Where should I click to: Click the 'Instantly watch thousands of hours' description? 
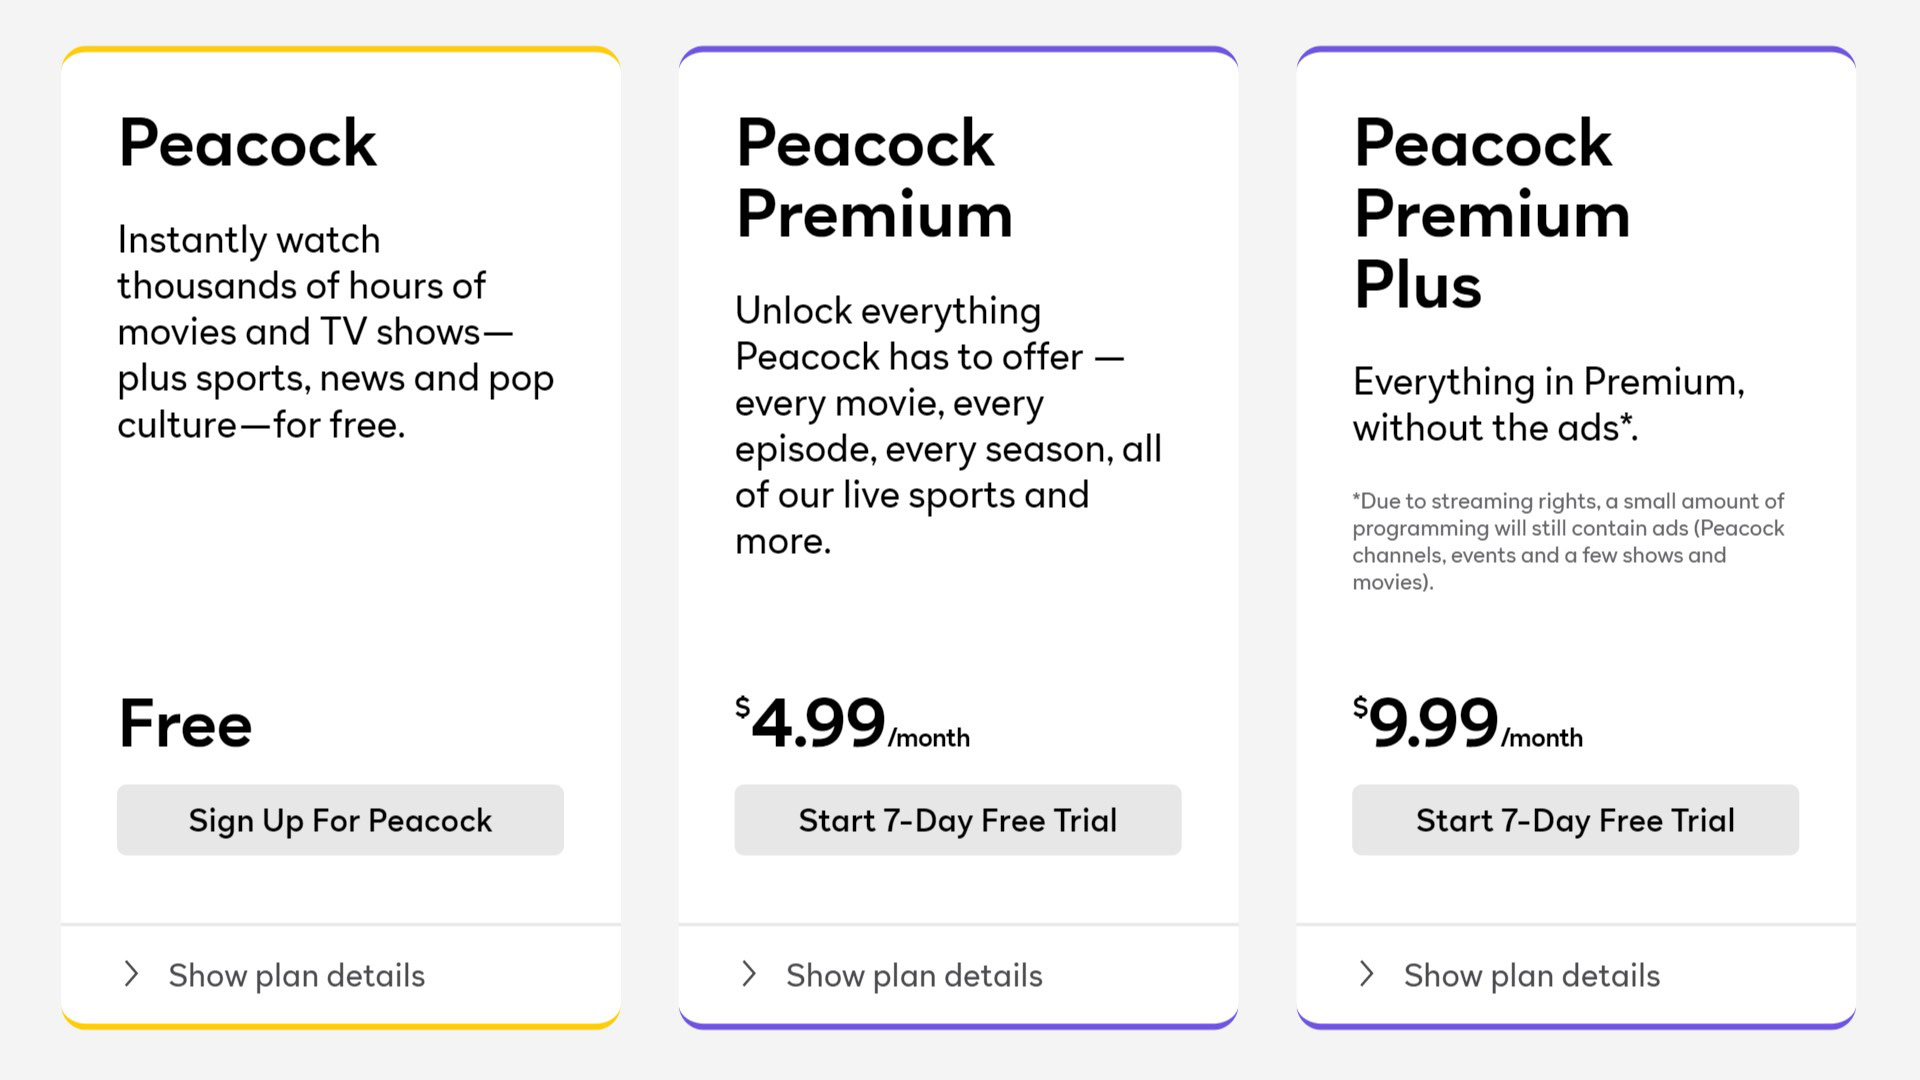(x=335, y=332)
